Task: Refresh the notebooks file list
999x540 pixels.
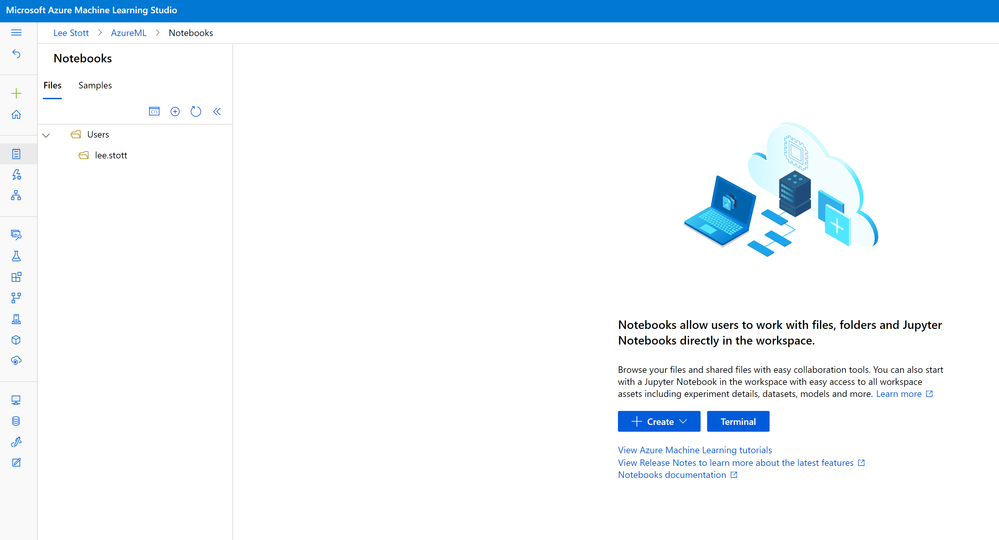Action: pos(196,111)
